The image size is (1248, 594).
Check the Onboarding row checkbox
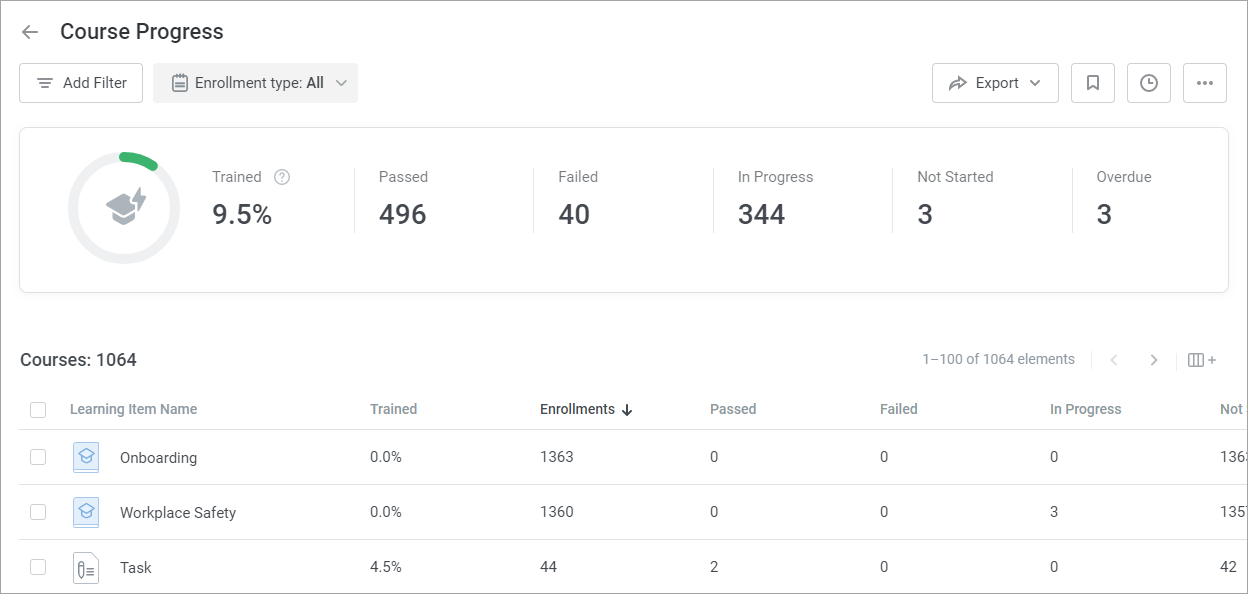[x=38, y=457]
